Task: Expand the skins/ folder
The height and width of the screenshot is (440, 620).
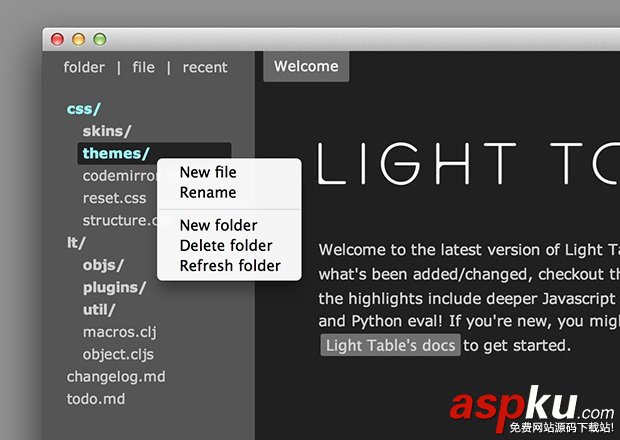Action: [x=107, y=131]
